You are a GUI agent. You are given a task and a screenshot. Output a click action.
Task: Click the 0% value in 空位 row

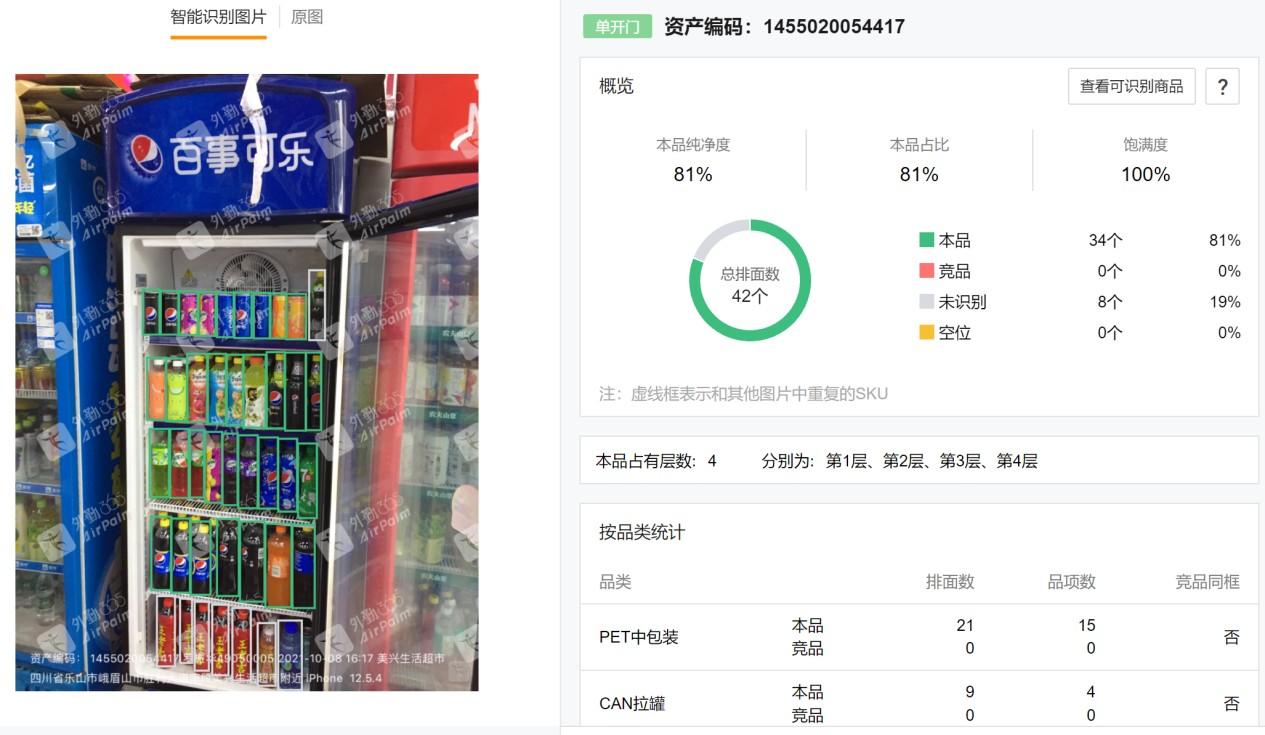click(x=1229, y=332)
